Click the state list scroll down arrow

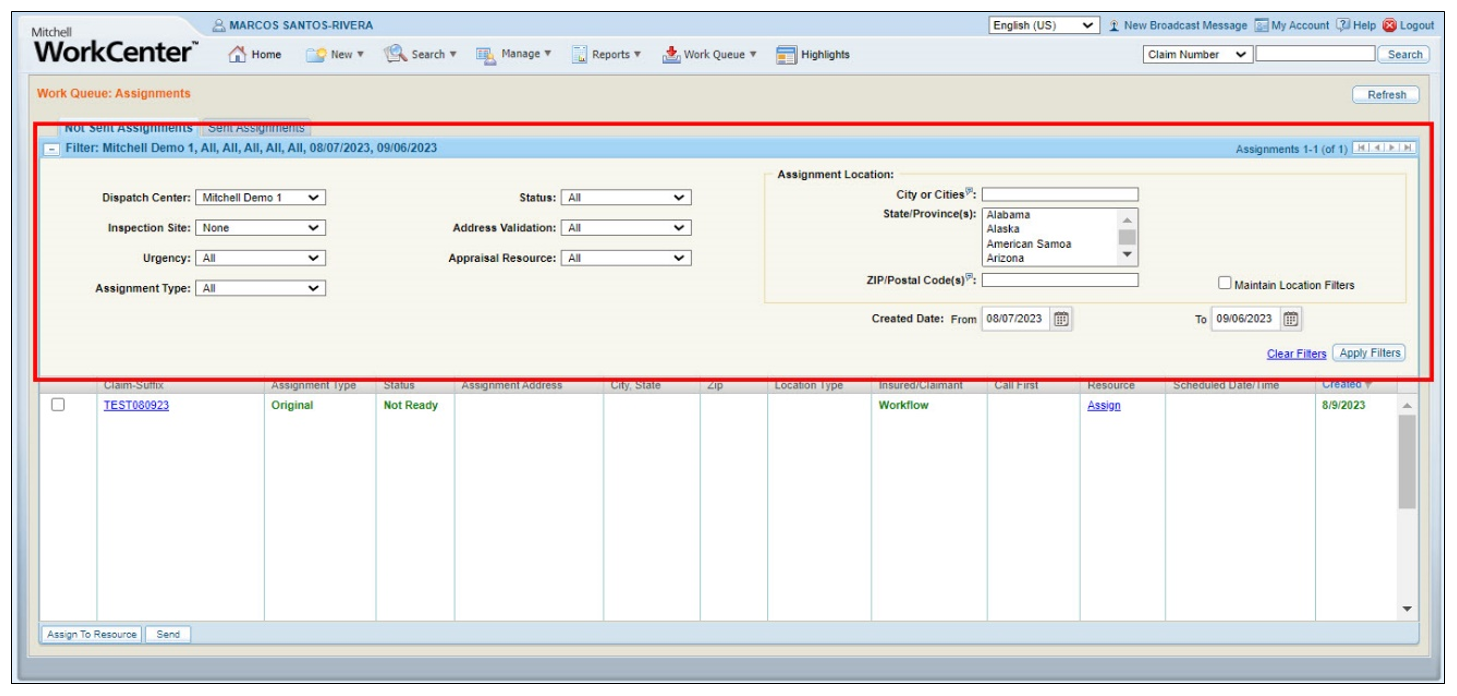pyautogui.click(x=1127, y=254)
